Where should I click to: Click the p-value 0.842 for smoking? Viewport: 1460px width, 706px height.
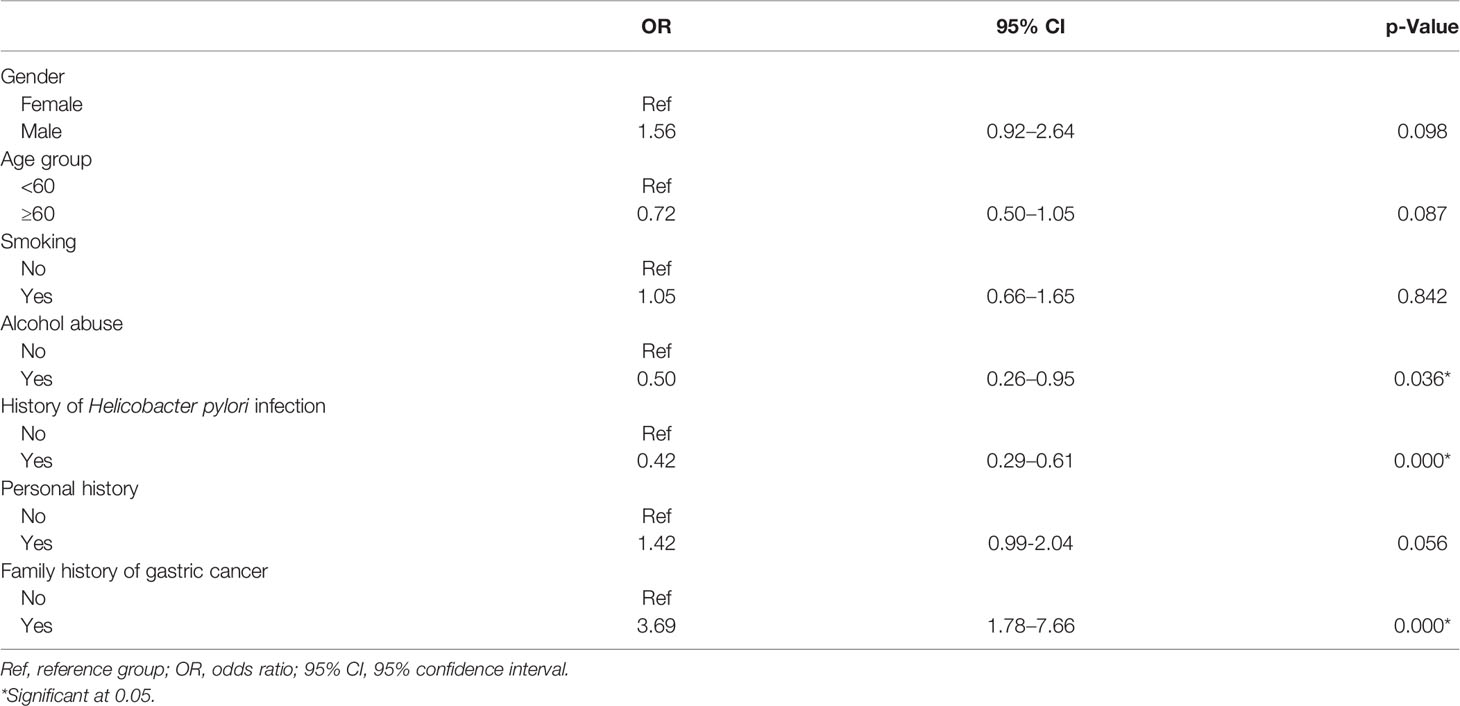point(1426,297)
